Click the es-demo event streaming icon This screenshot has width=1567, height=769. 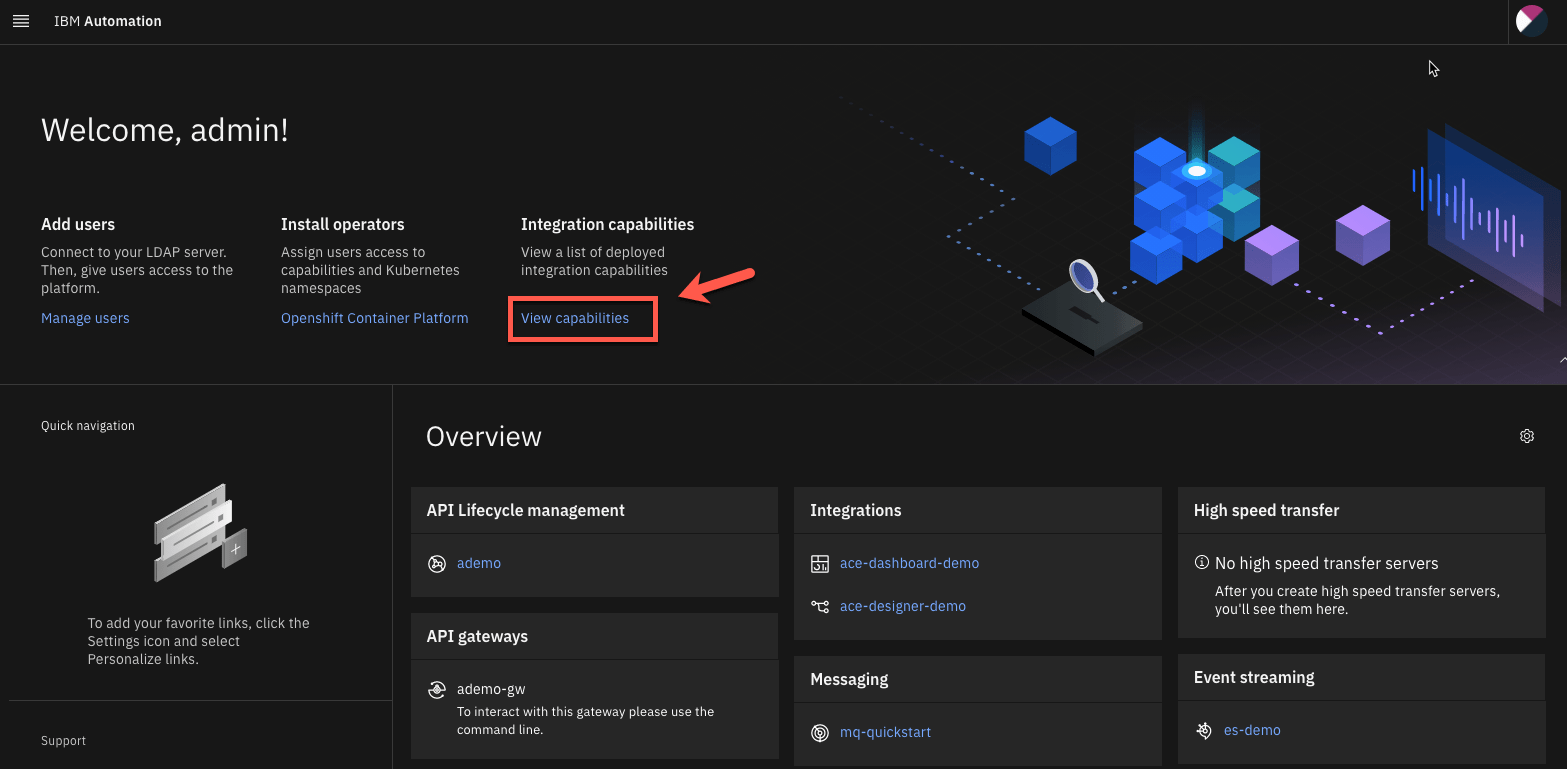(x=1204, y=730)
